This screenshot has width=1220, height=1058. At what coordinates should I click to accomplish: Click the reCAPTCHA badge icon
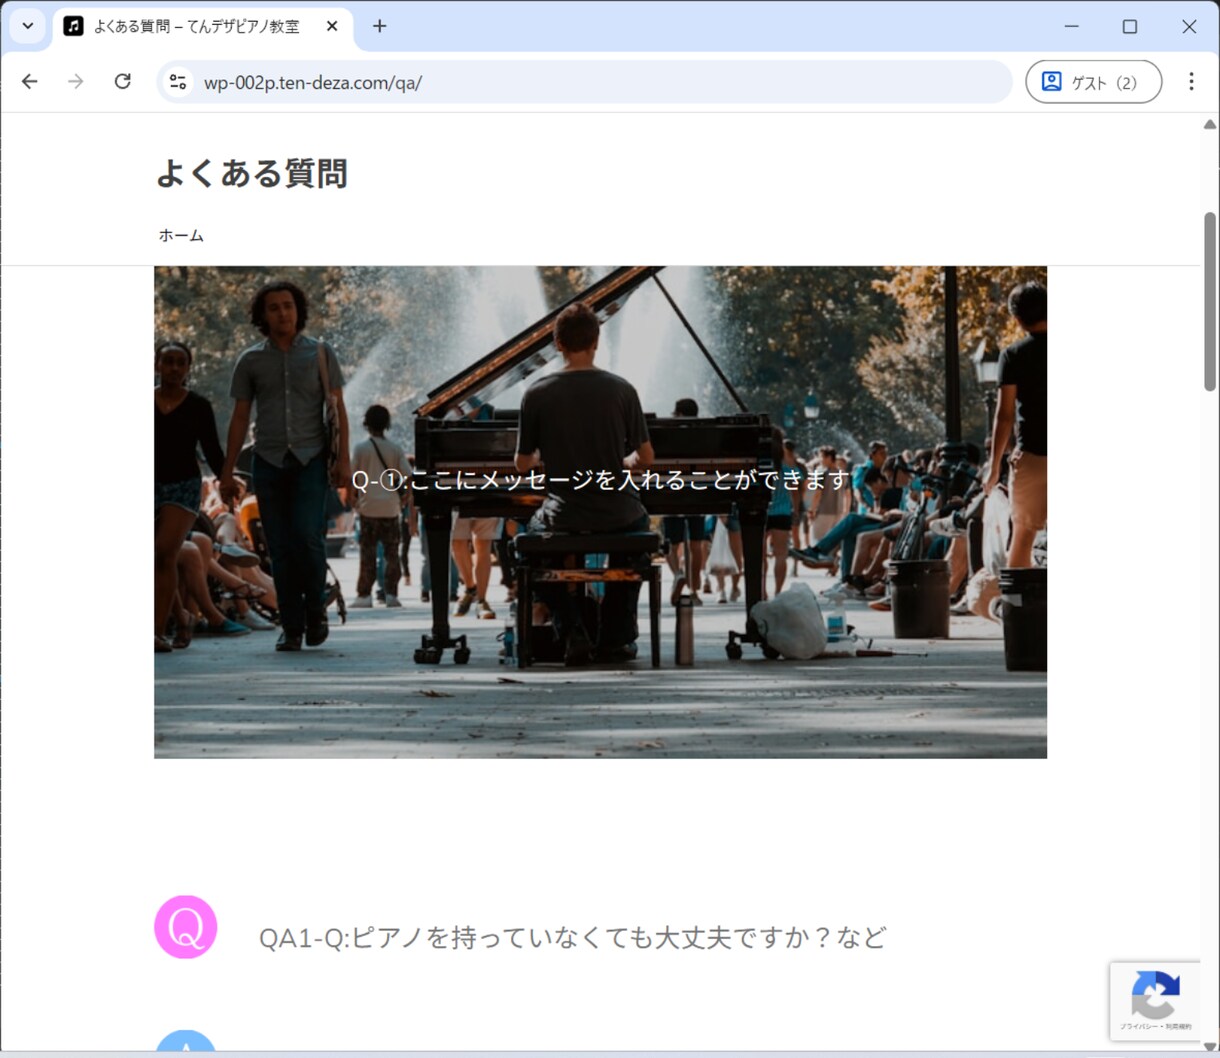[x=1155, y=1001]
